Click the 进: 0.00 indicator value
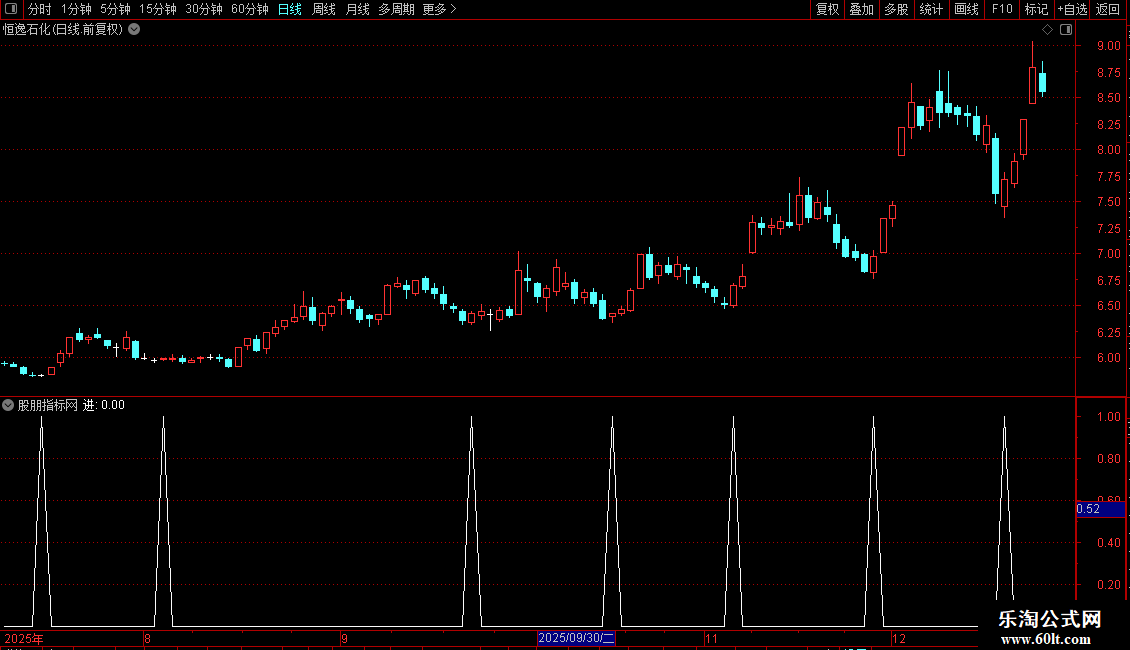This screenshot has height=650, width=1130. (104, 405)
